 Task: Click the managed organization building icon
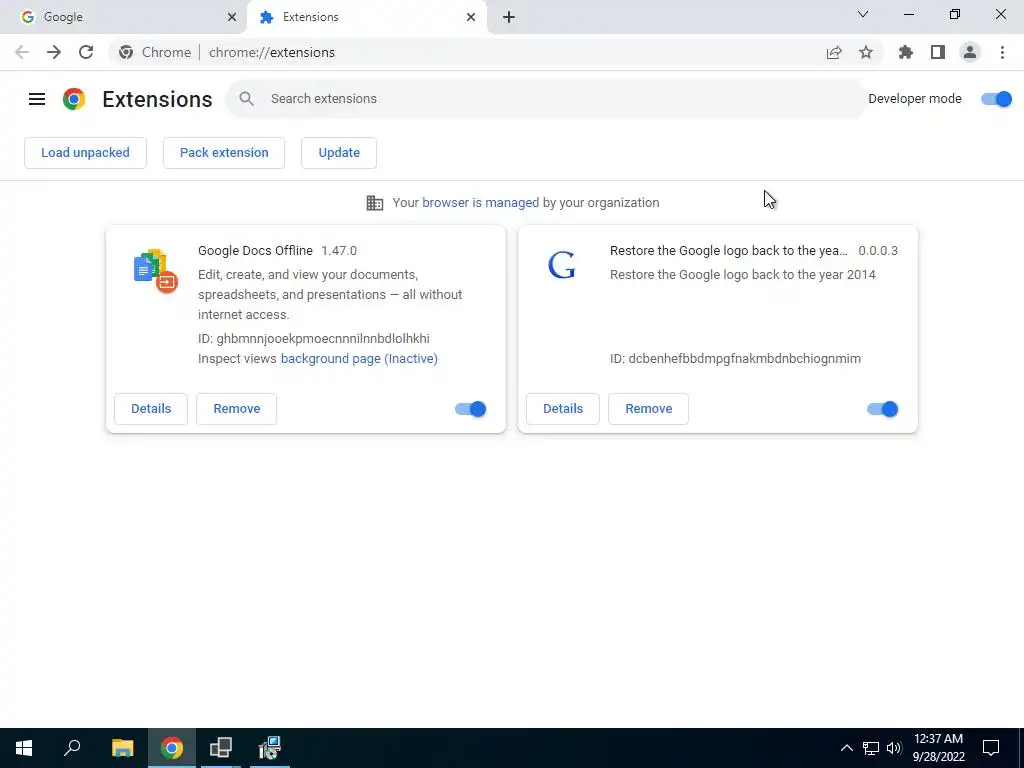[x=375, y=202]
